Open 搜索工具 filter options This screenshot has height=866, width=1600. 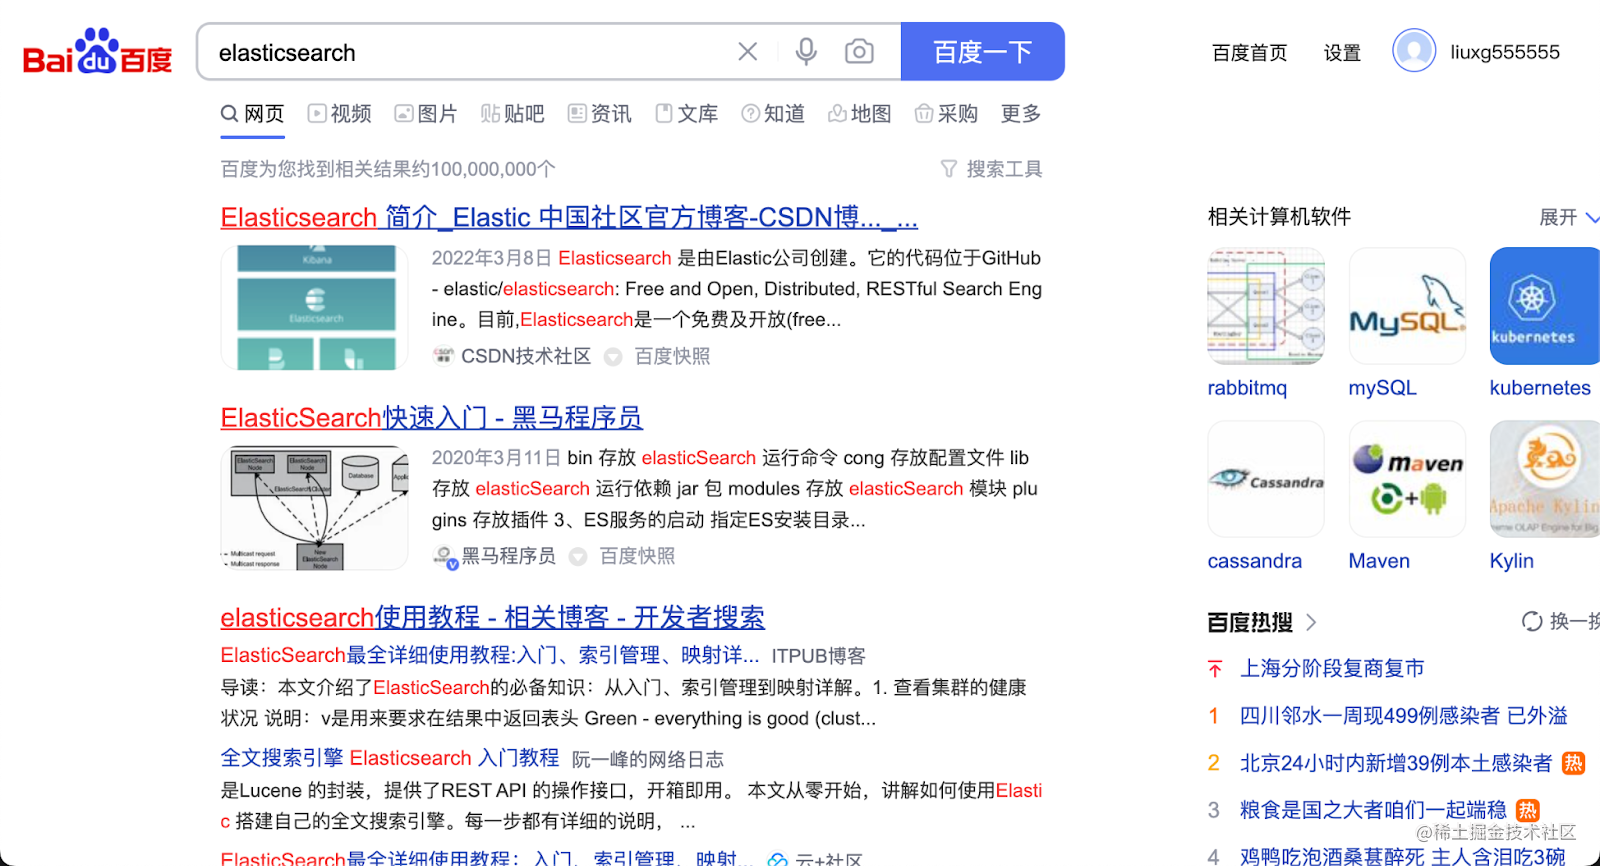click(x=992, y=169)
